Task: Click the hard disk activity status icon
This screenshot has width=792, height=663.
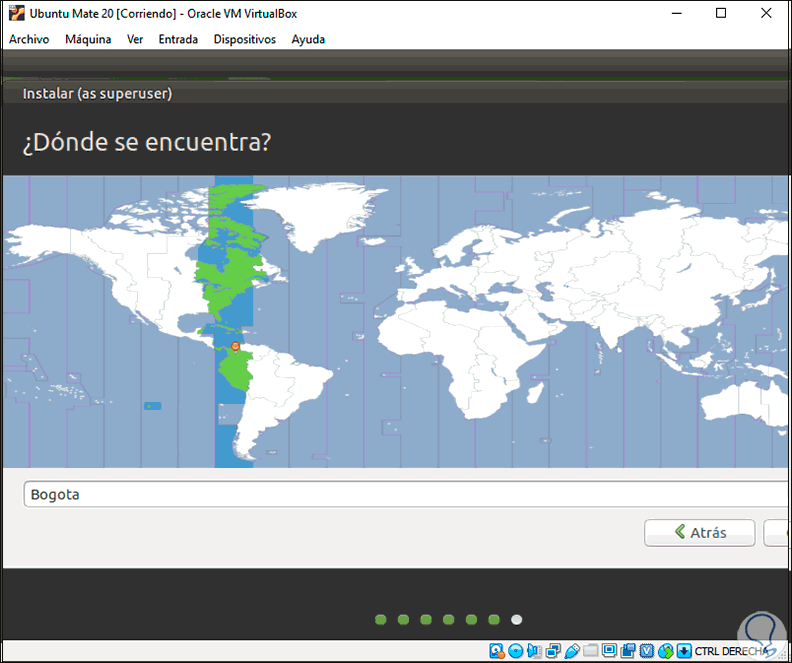Action: click(497, 651)
